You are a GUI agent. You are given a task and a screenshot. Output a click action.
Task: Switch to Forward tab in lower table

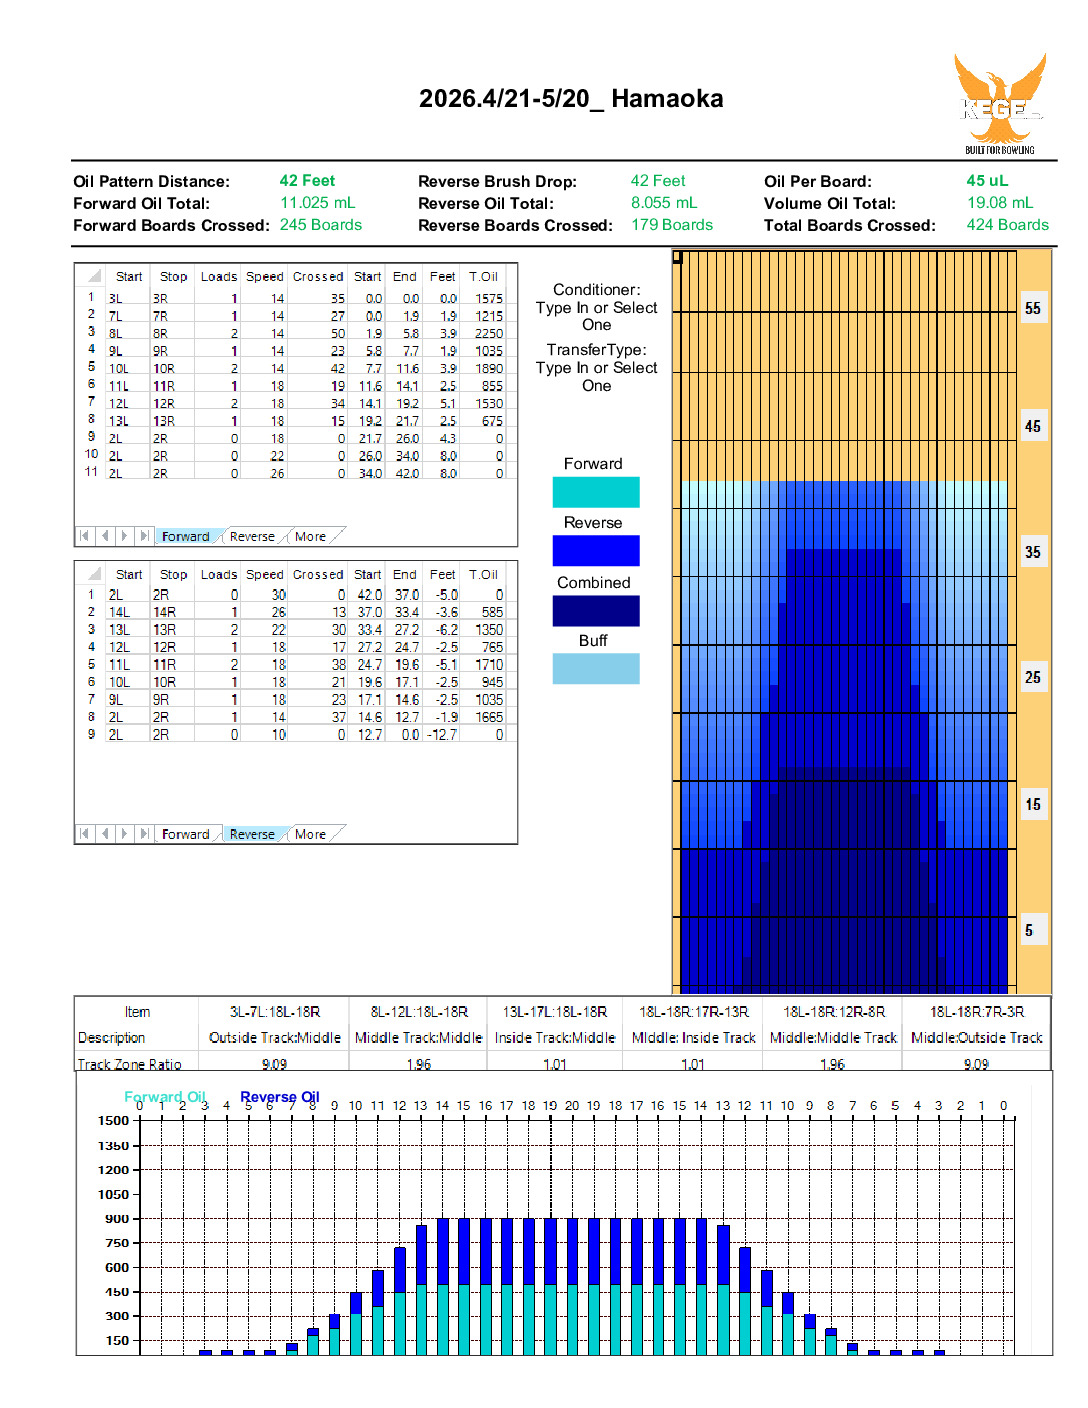click(x=185, y=835)
